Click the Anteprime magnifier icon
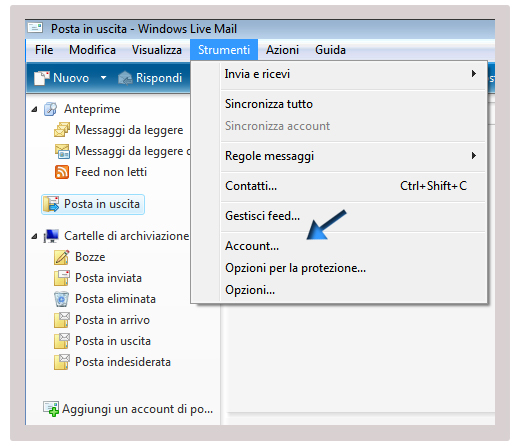520x446 pixels. pyautogui.click(x=50, y=109)
